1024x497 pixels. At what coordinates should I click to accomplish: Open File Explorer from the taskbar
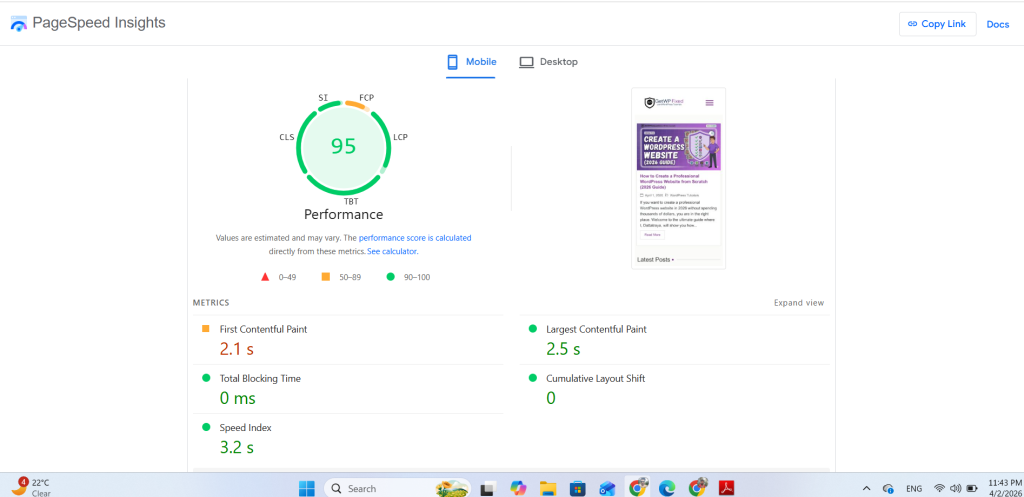(547, 488)
